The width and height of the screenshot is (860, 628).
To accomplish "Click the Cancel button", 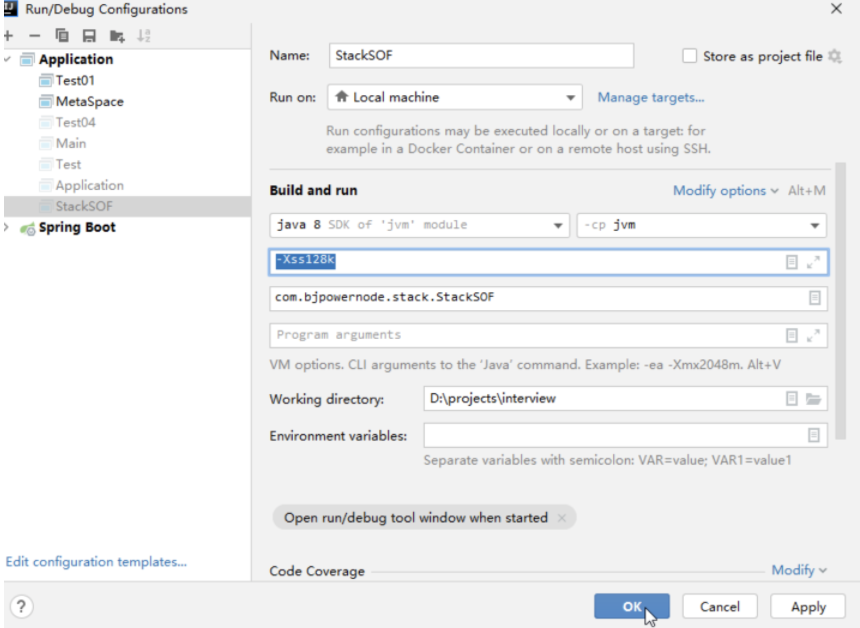I will [720, 607].
